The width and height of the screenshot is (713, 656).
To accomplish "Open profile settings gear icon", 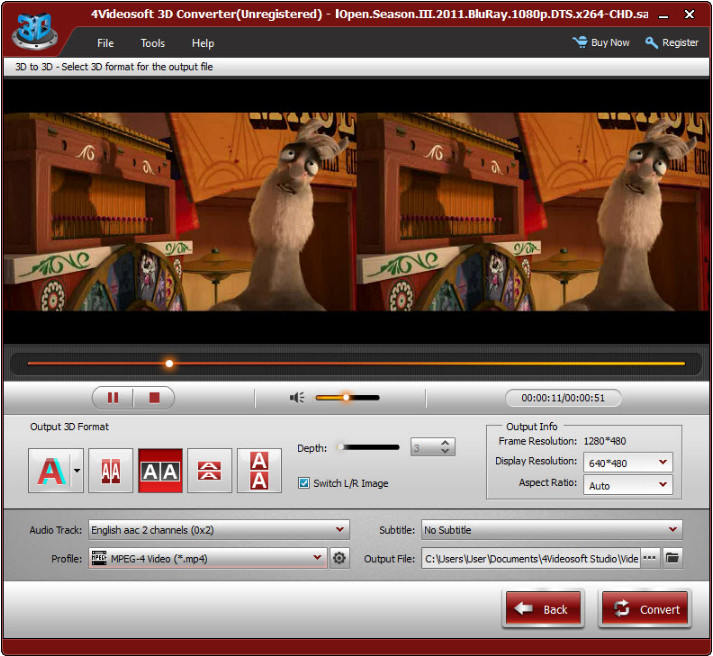I will [x=339, y=558].
